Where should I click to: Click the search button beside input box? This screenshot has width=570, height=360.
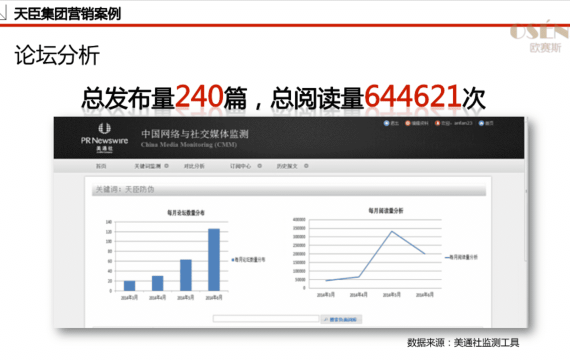[341, 319]
